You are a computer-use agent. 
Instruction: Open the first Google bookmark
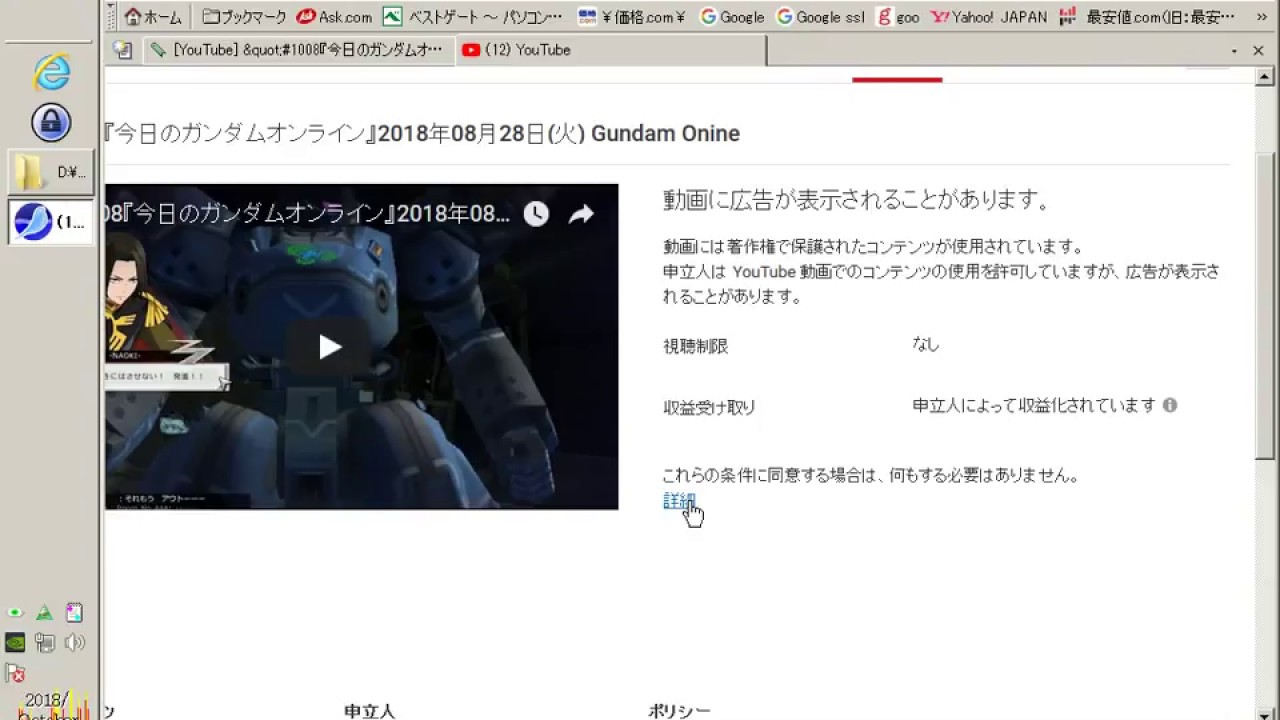coord(732,17)
